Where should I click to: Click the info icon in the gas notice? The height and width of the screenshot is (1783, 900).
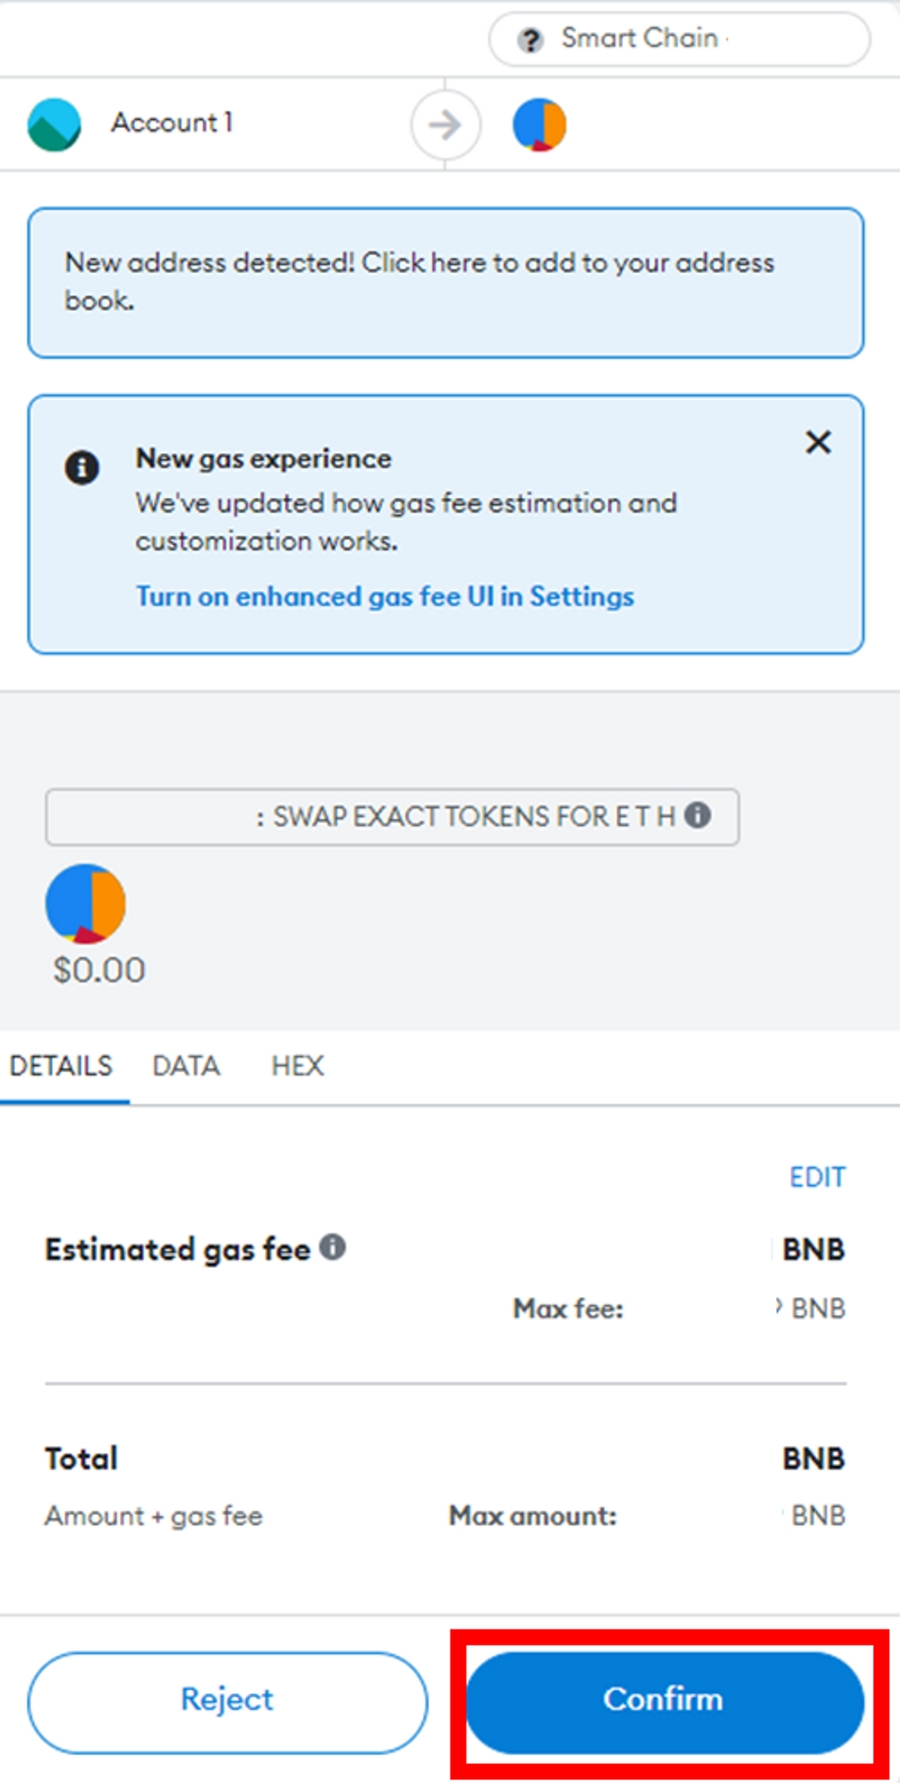82,467
